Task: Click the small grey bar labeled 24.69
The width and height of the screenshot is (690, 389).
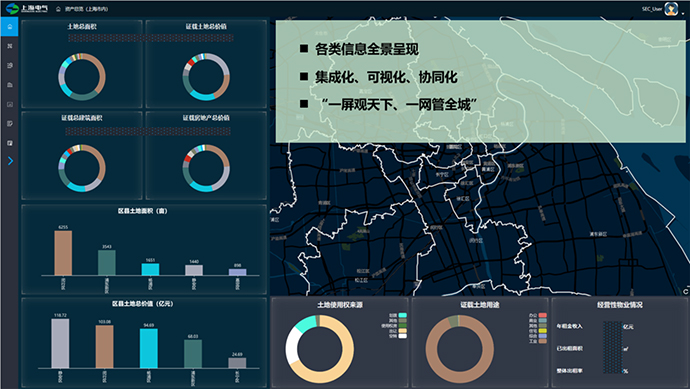Action: click(237, 363)
